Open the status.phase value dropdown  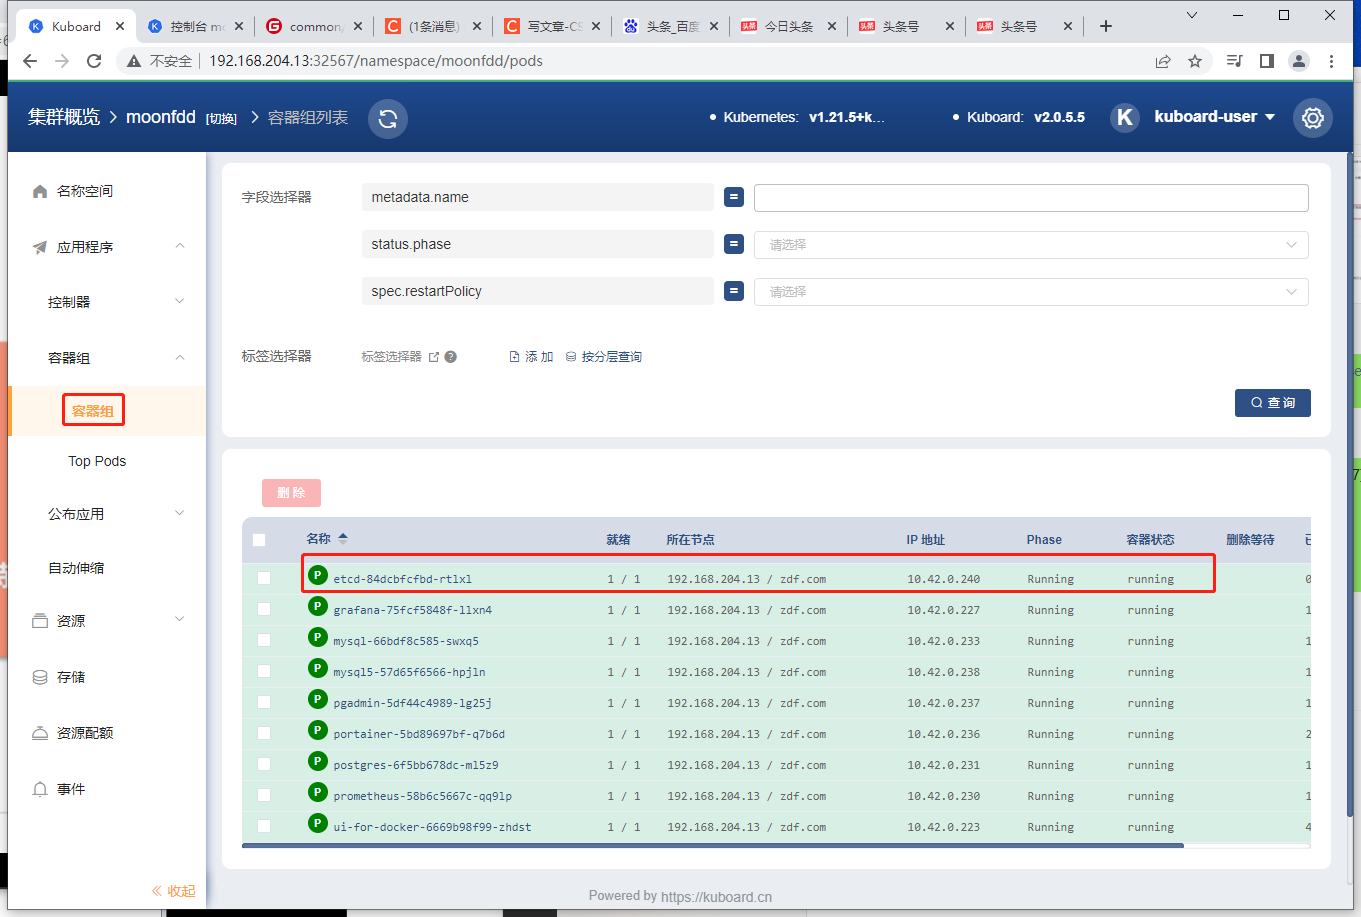(x=1031, y=245)
